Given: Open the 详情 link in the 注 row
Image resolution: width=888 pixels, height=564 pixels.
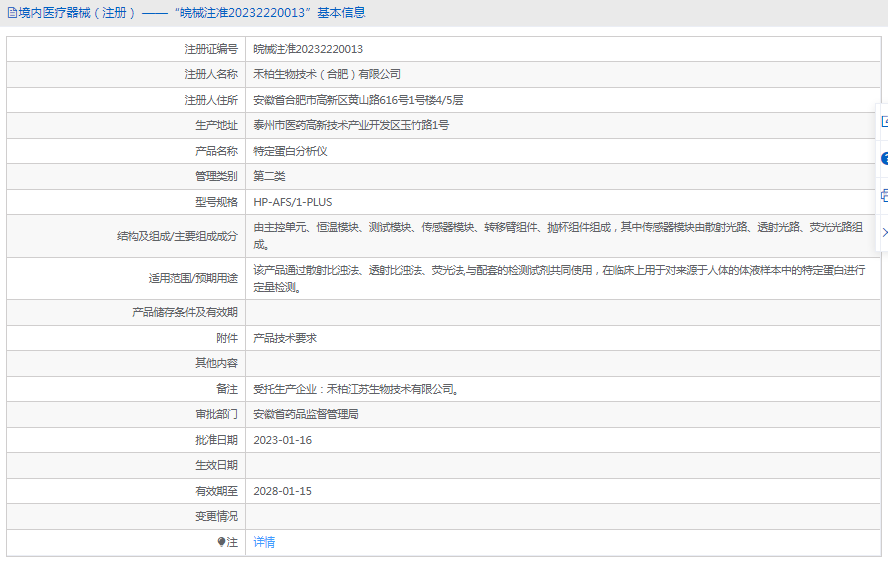Looking at the screenshot, I should (264, 542).
